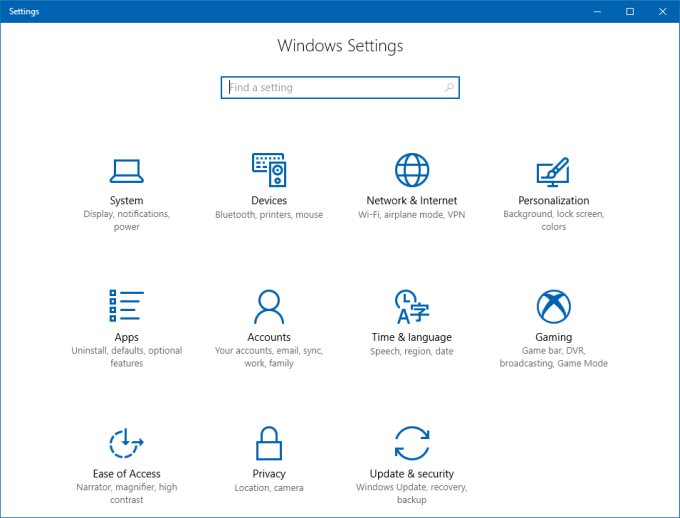The width and height of the screenshot is (680, 518).
Task: Open System settings laptop icon
Action: coord(126,171)
